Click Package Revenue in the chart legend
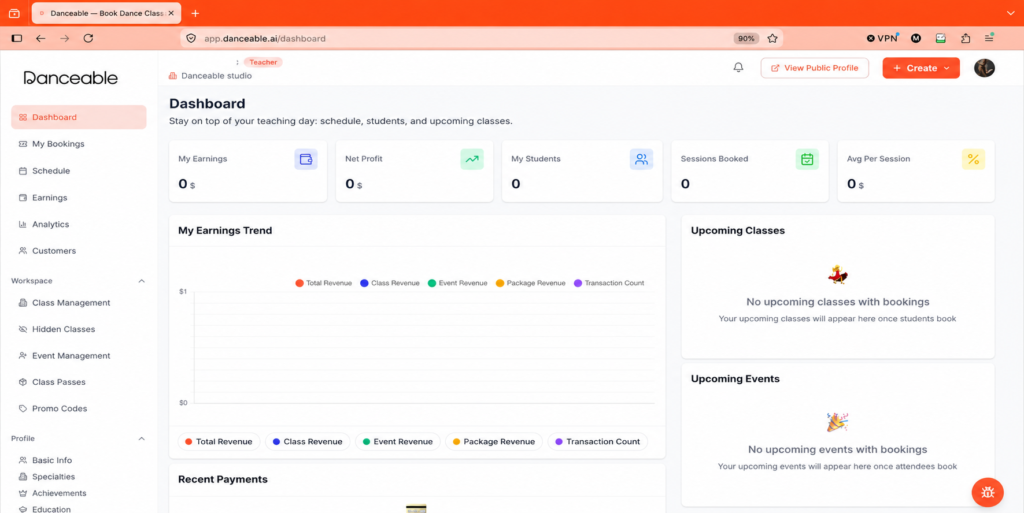 click(x=530, y=283)
